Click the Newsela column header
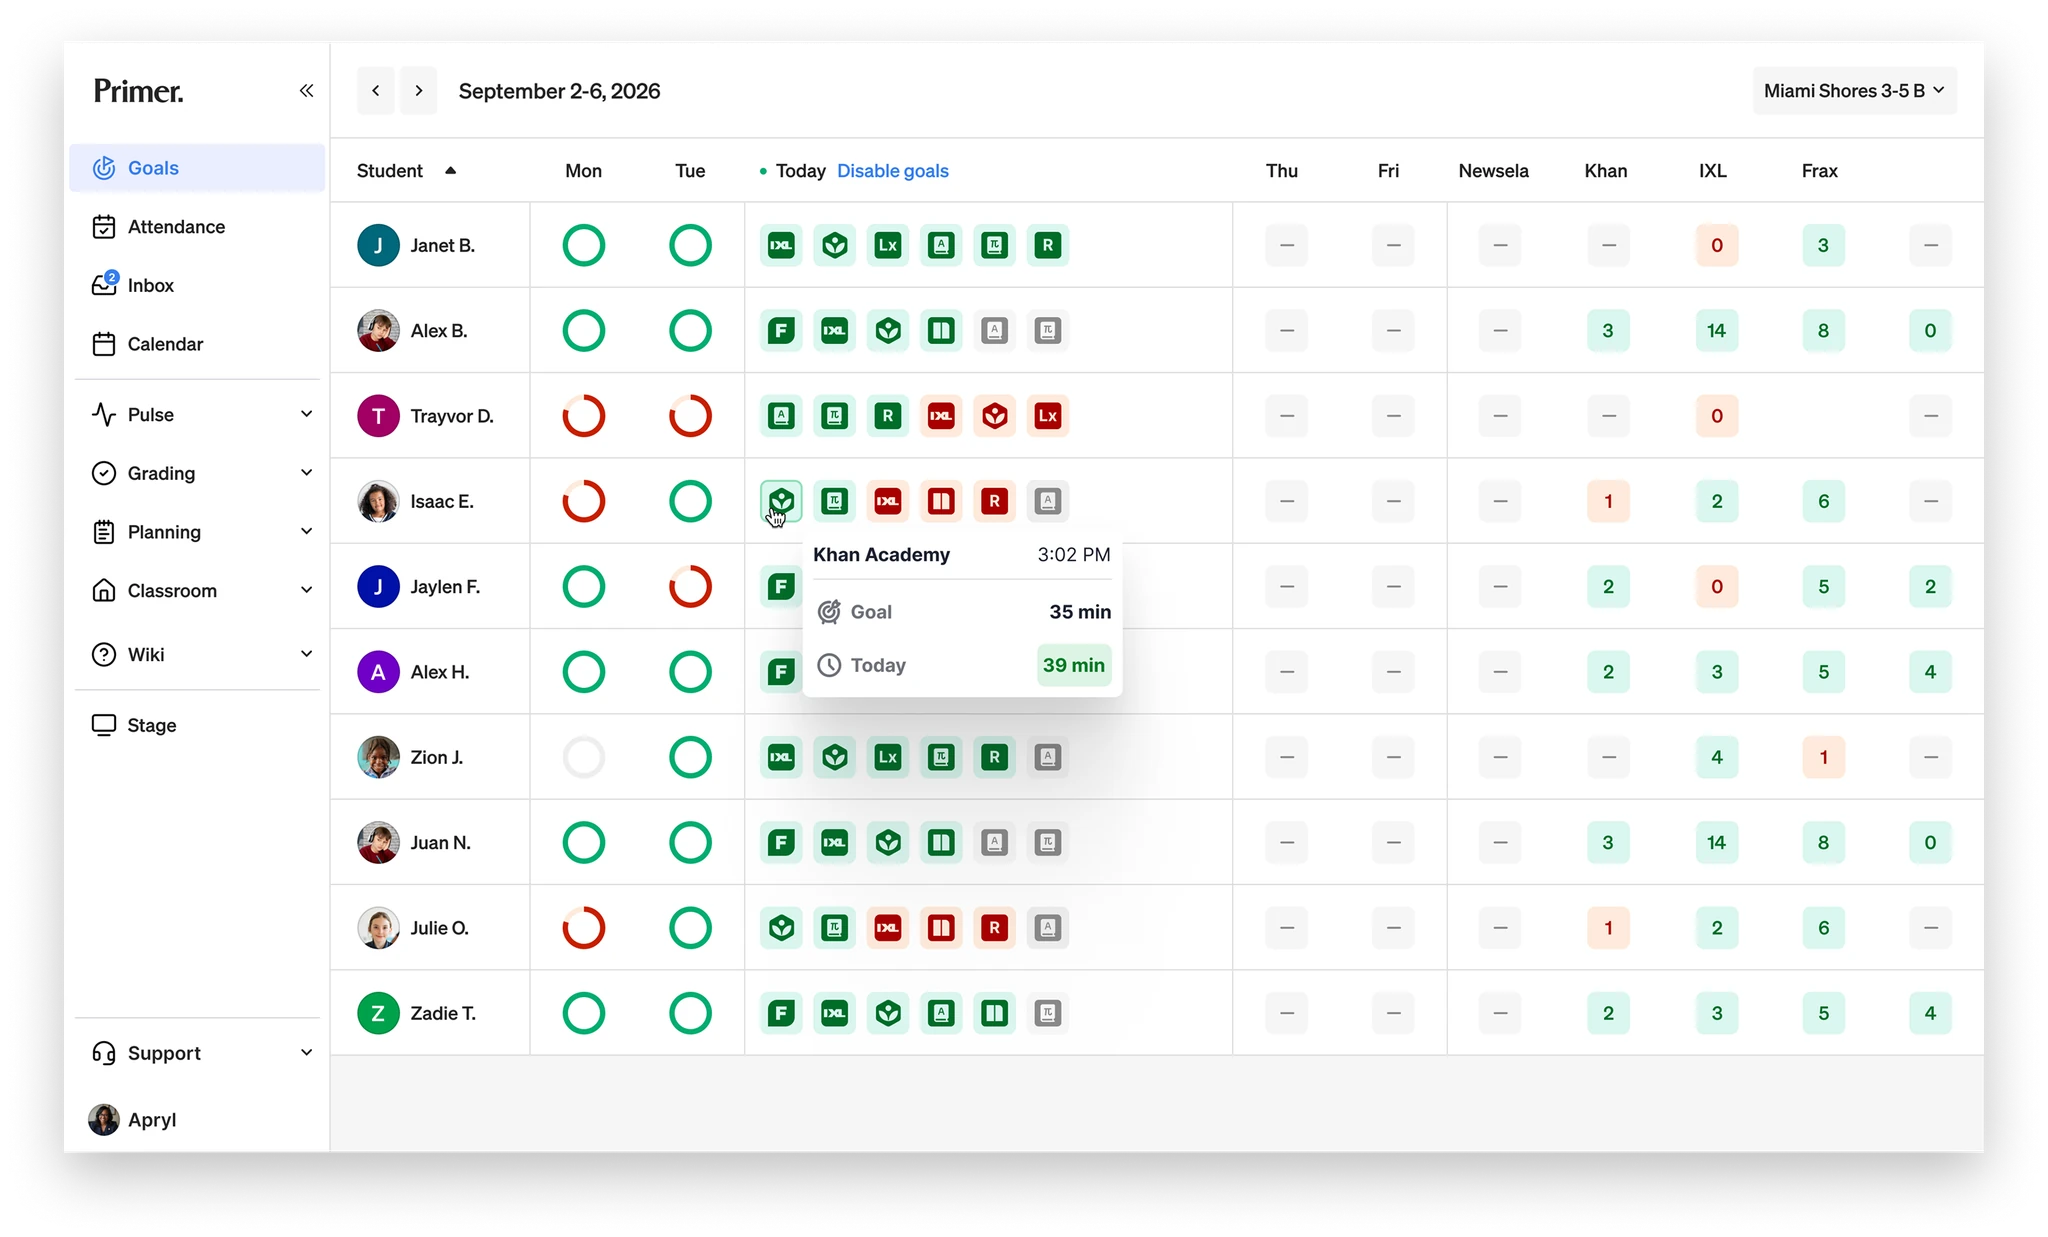 pyautogui.click(x=1493, y=171)
